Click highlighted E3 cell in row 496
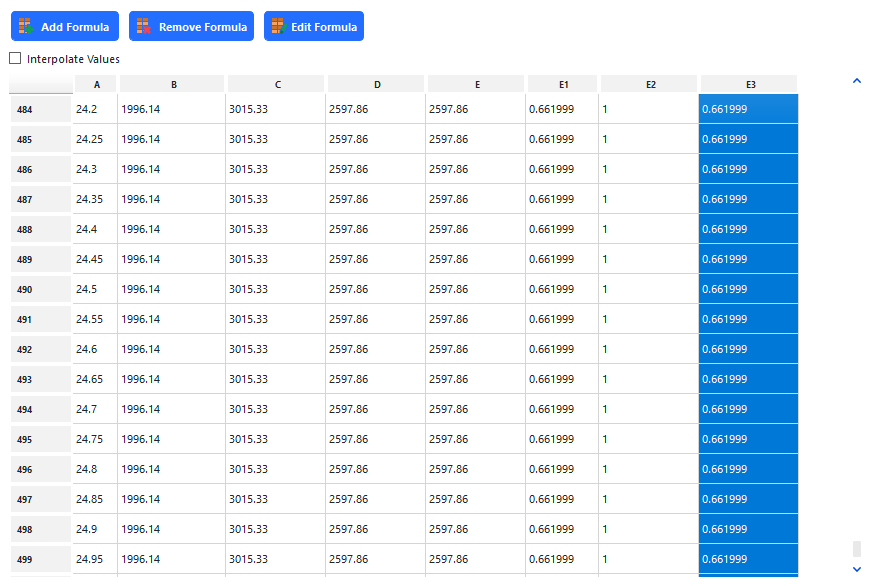 (748, 469)
